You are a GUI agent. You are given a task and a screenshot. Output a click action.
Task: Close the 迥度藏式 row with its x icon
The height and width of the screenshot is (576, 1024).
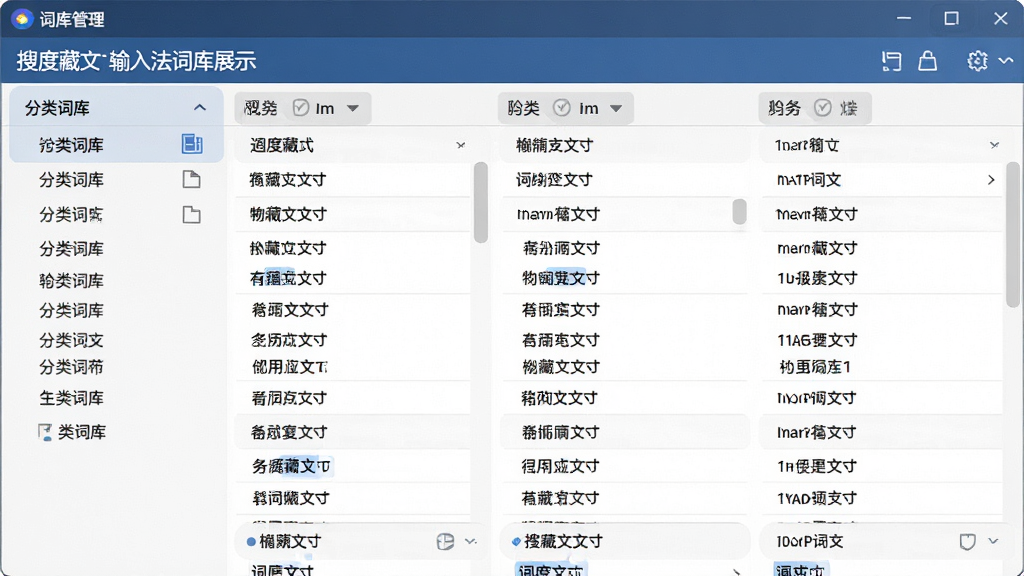(x=460, y=145)
